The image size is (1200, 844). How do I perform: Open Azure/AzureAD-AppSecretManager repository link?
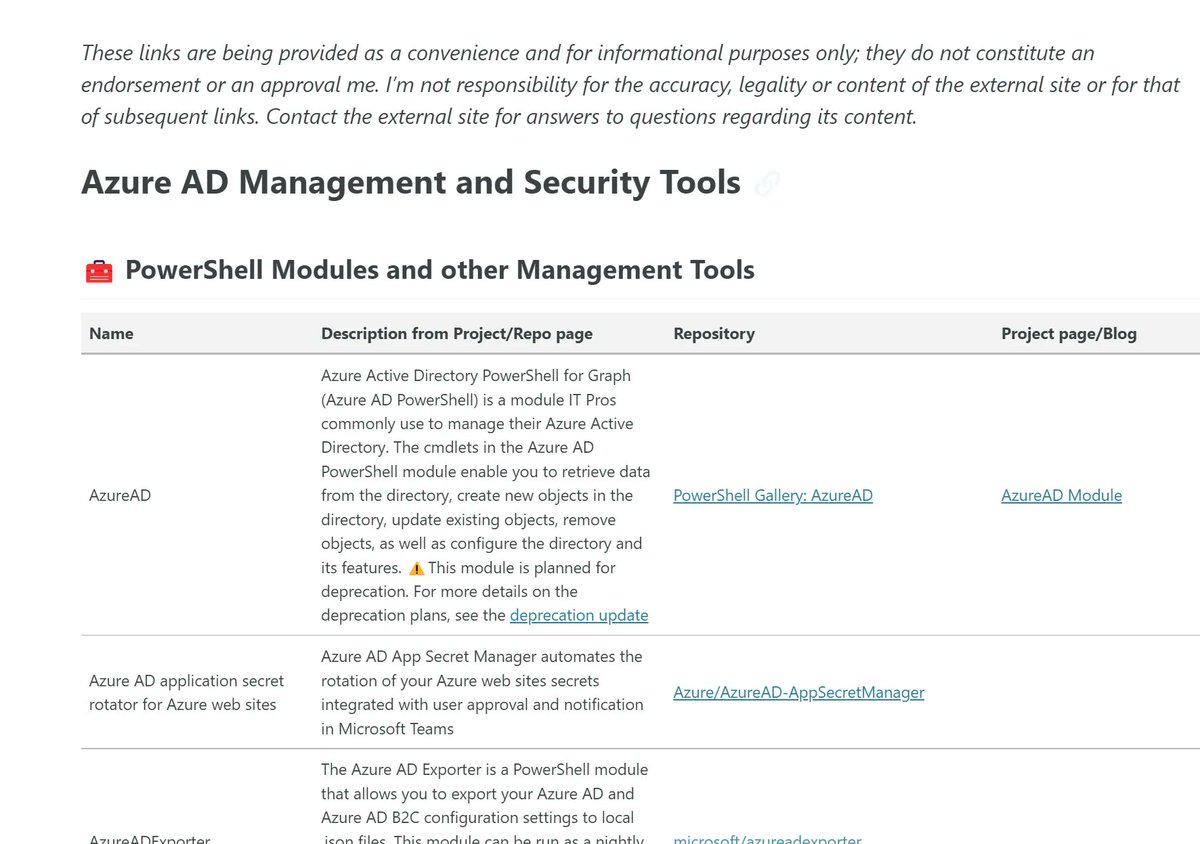tap(799, 692)
